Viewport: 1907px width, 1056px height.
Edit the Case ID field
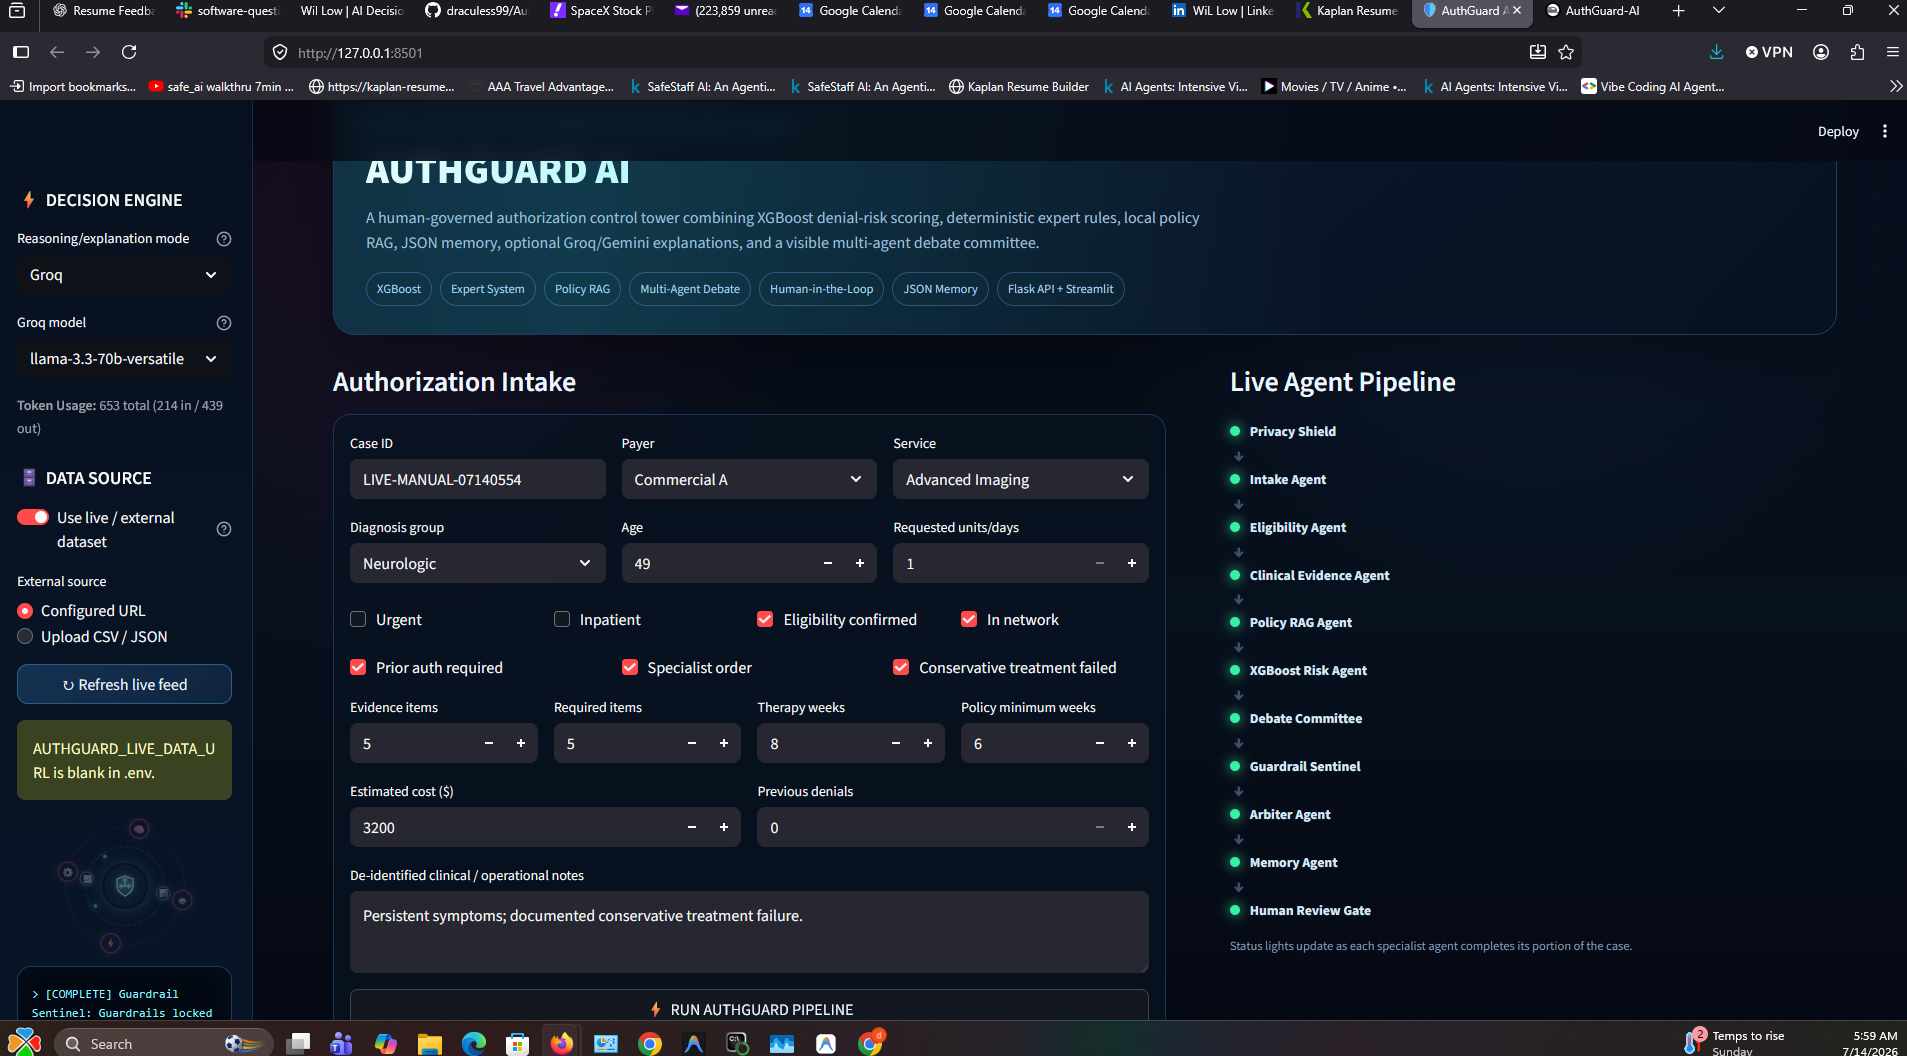pos(477,480)
